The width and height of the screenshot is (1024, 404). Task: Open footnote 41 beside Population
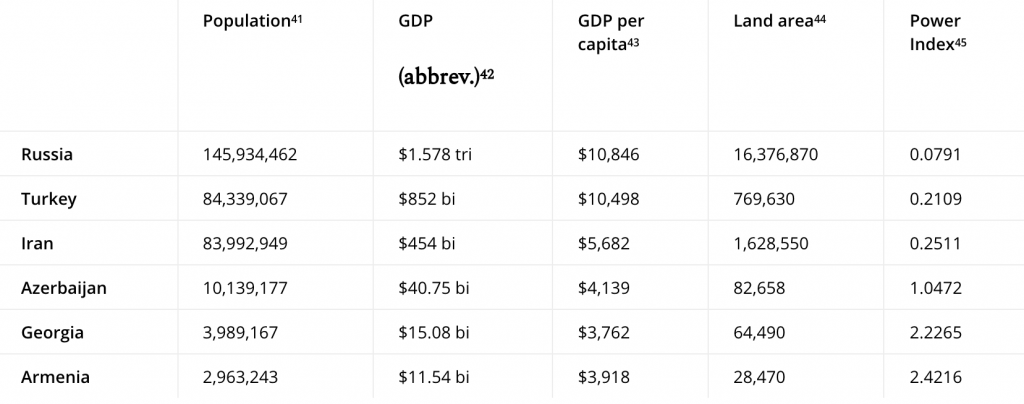point(297,18)
